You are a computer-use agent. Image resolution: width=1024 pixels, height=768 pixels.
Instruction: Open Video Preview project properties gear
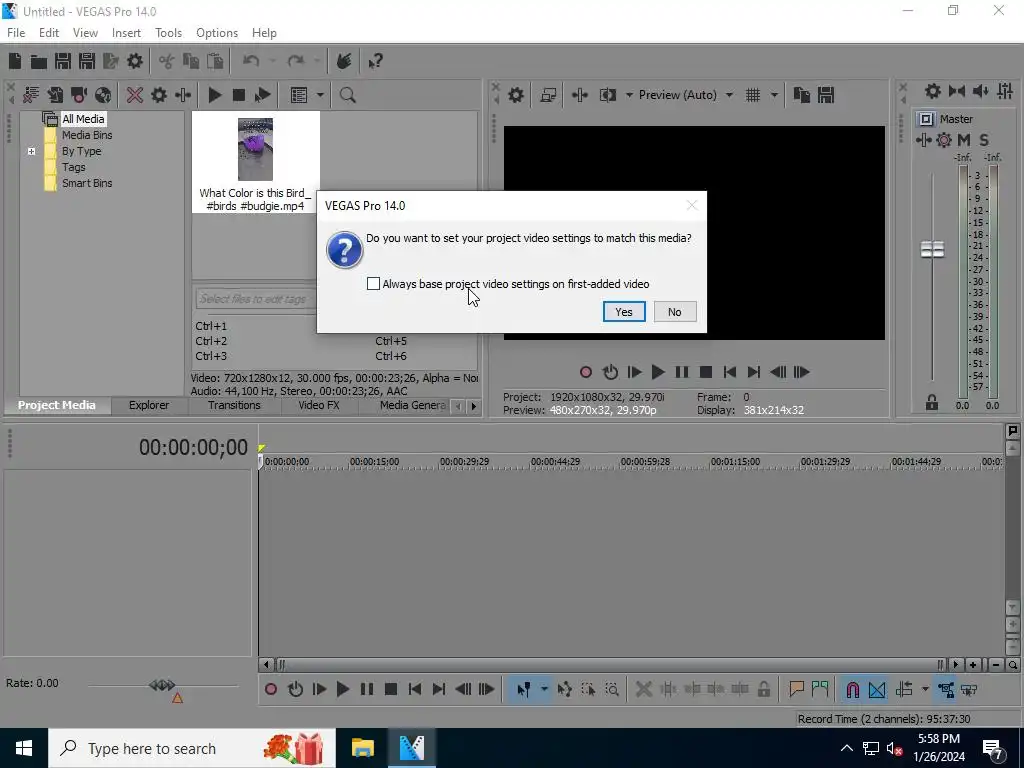click(x=516, y=95)
